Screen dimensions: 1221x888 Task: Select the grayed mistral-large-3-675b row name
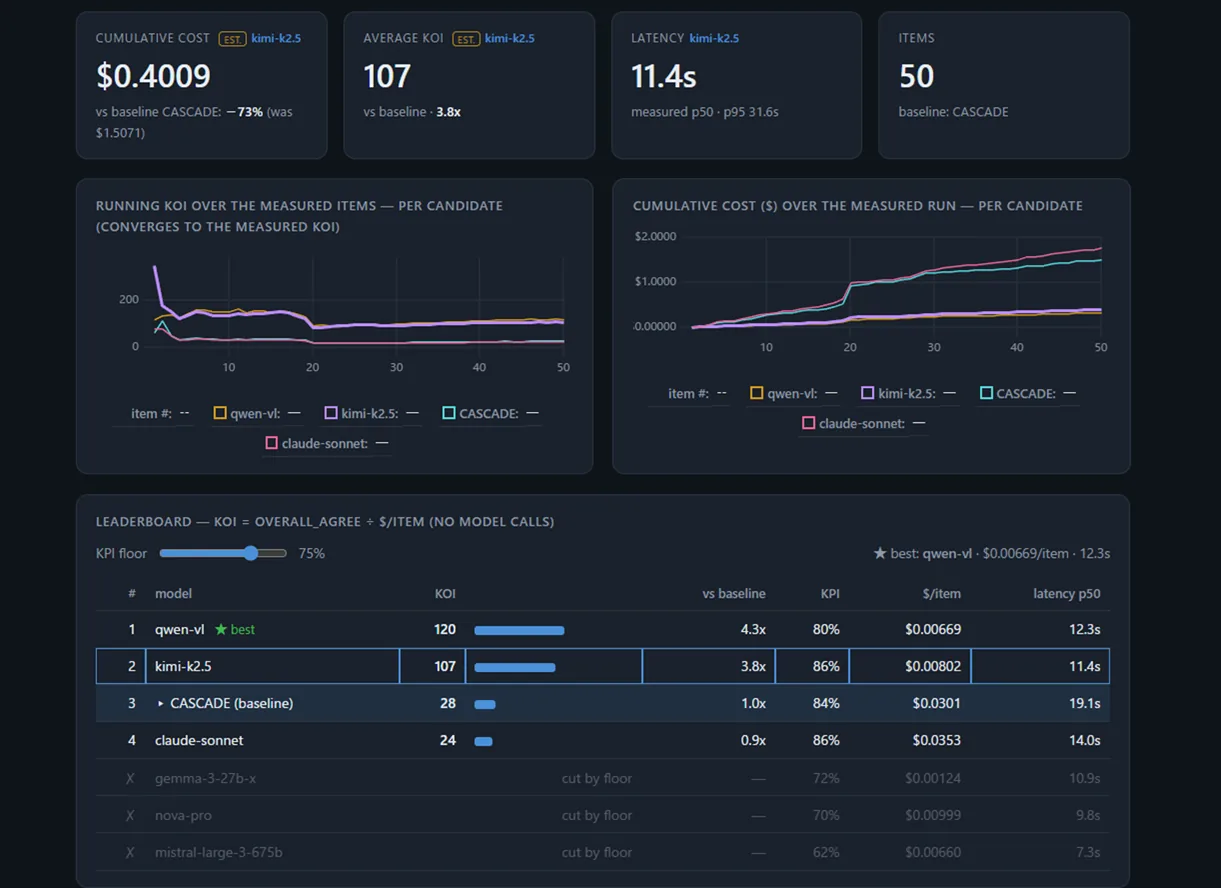(219, 852)
